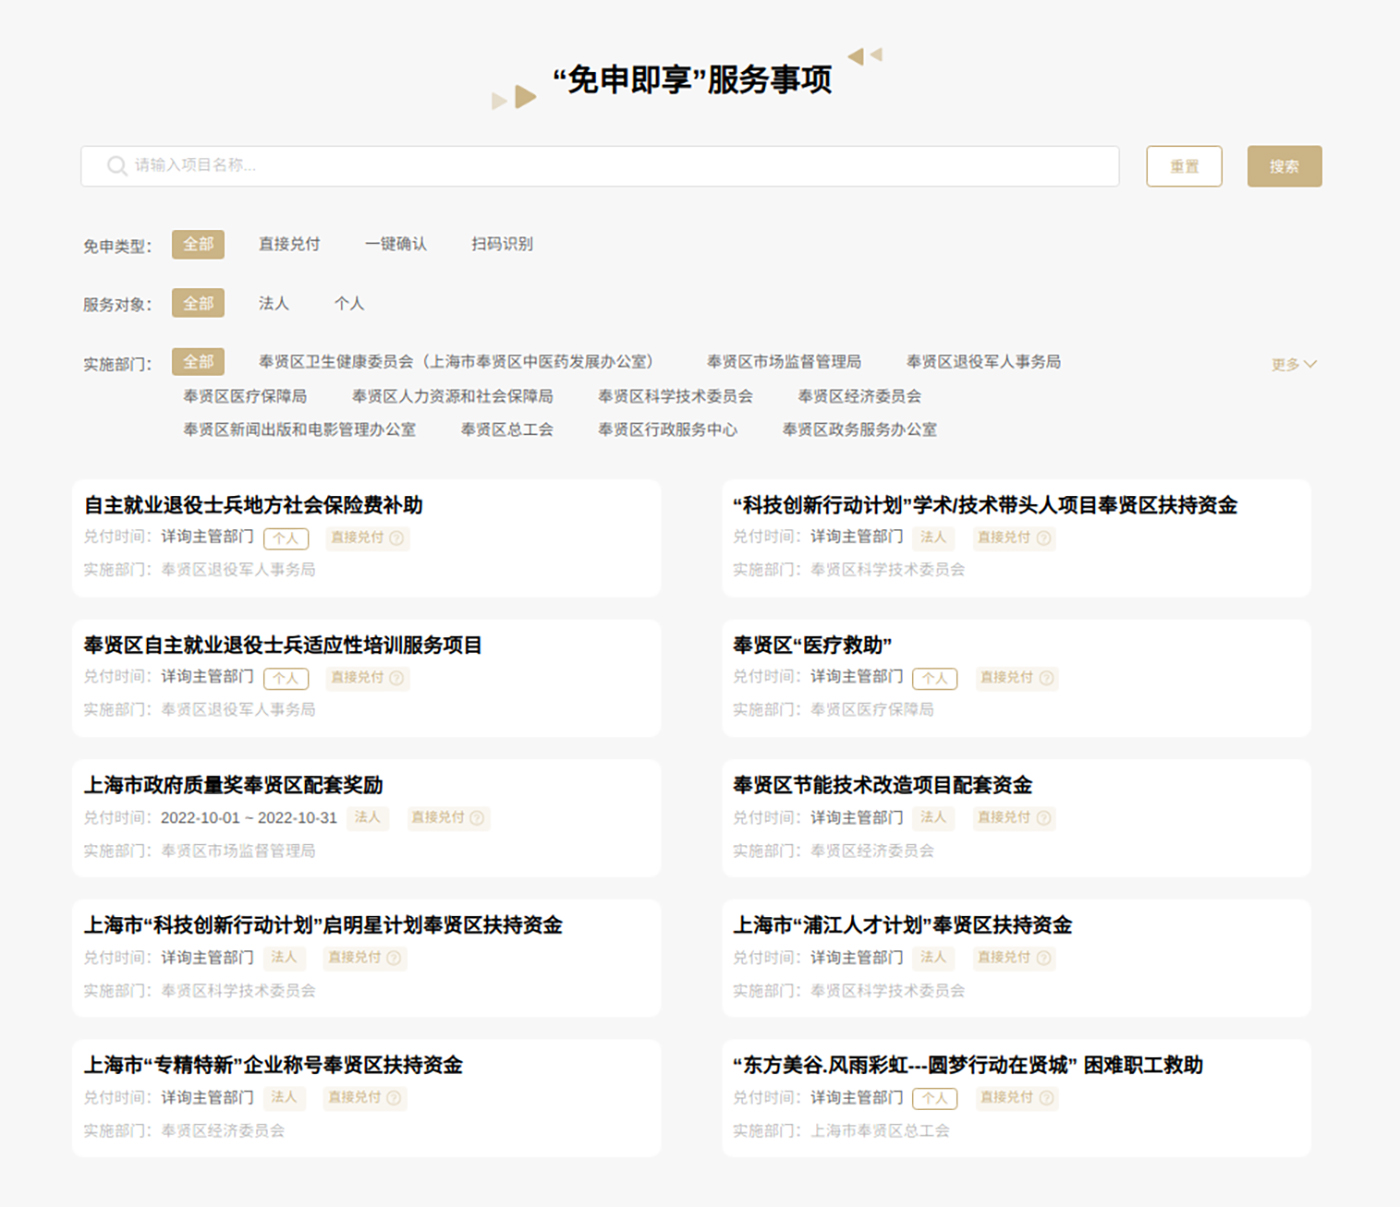Click help icon in 奉贤区自主就业退役士兵适应性培训服务项目 card
This screenshot has height=1207, width=1400.
point(396,678)
